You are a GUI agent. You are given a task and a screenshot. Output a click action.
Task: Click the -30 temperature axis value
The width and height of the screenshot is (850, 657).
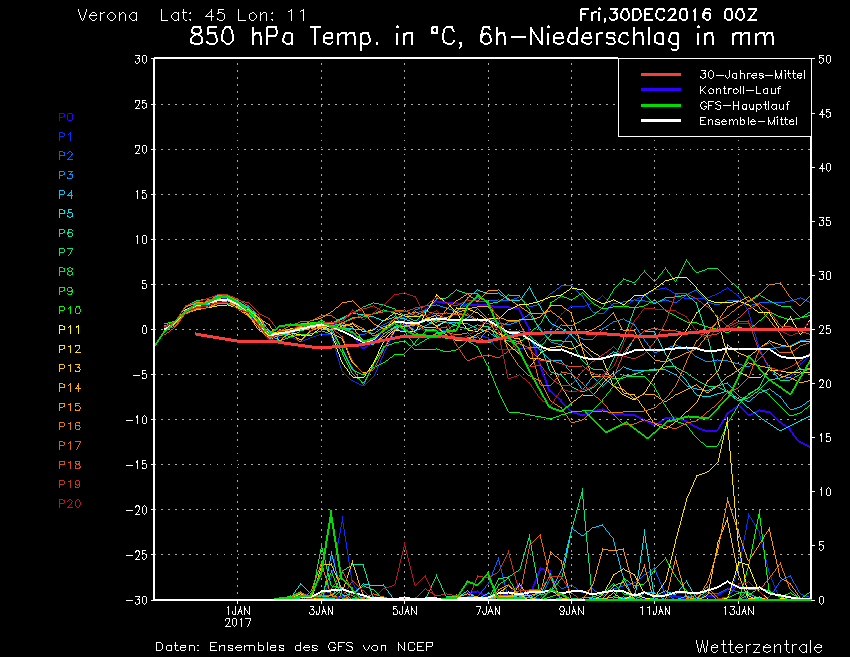137,600
